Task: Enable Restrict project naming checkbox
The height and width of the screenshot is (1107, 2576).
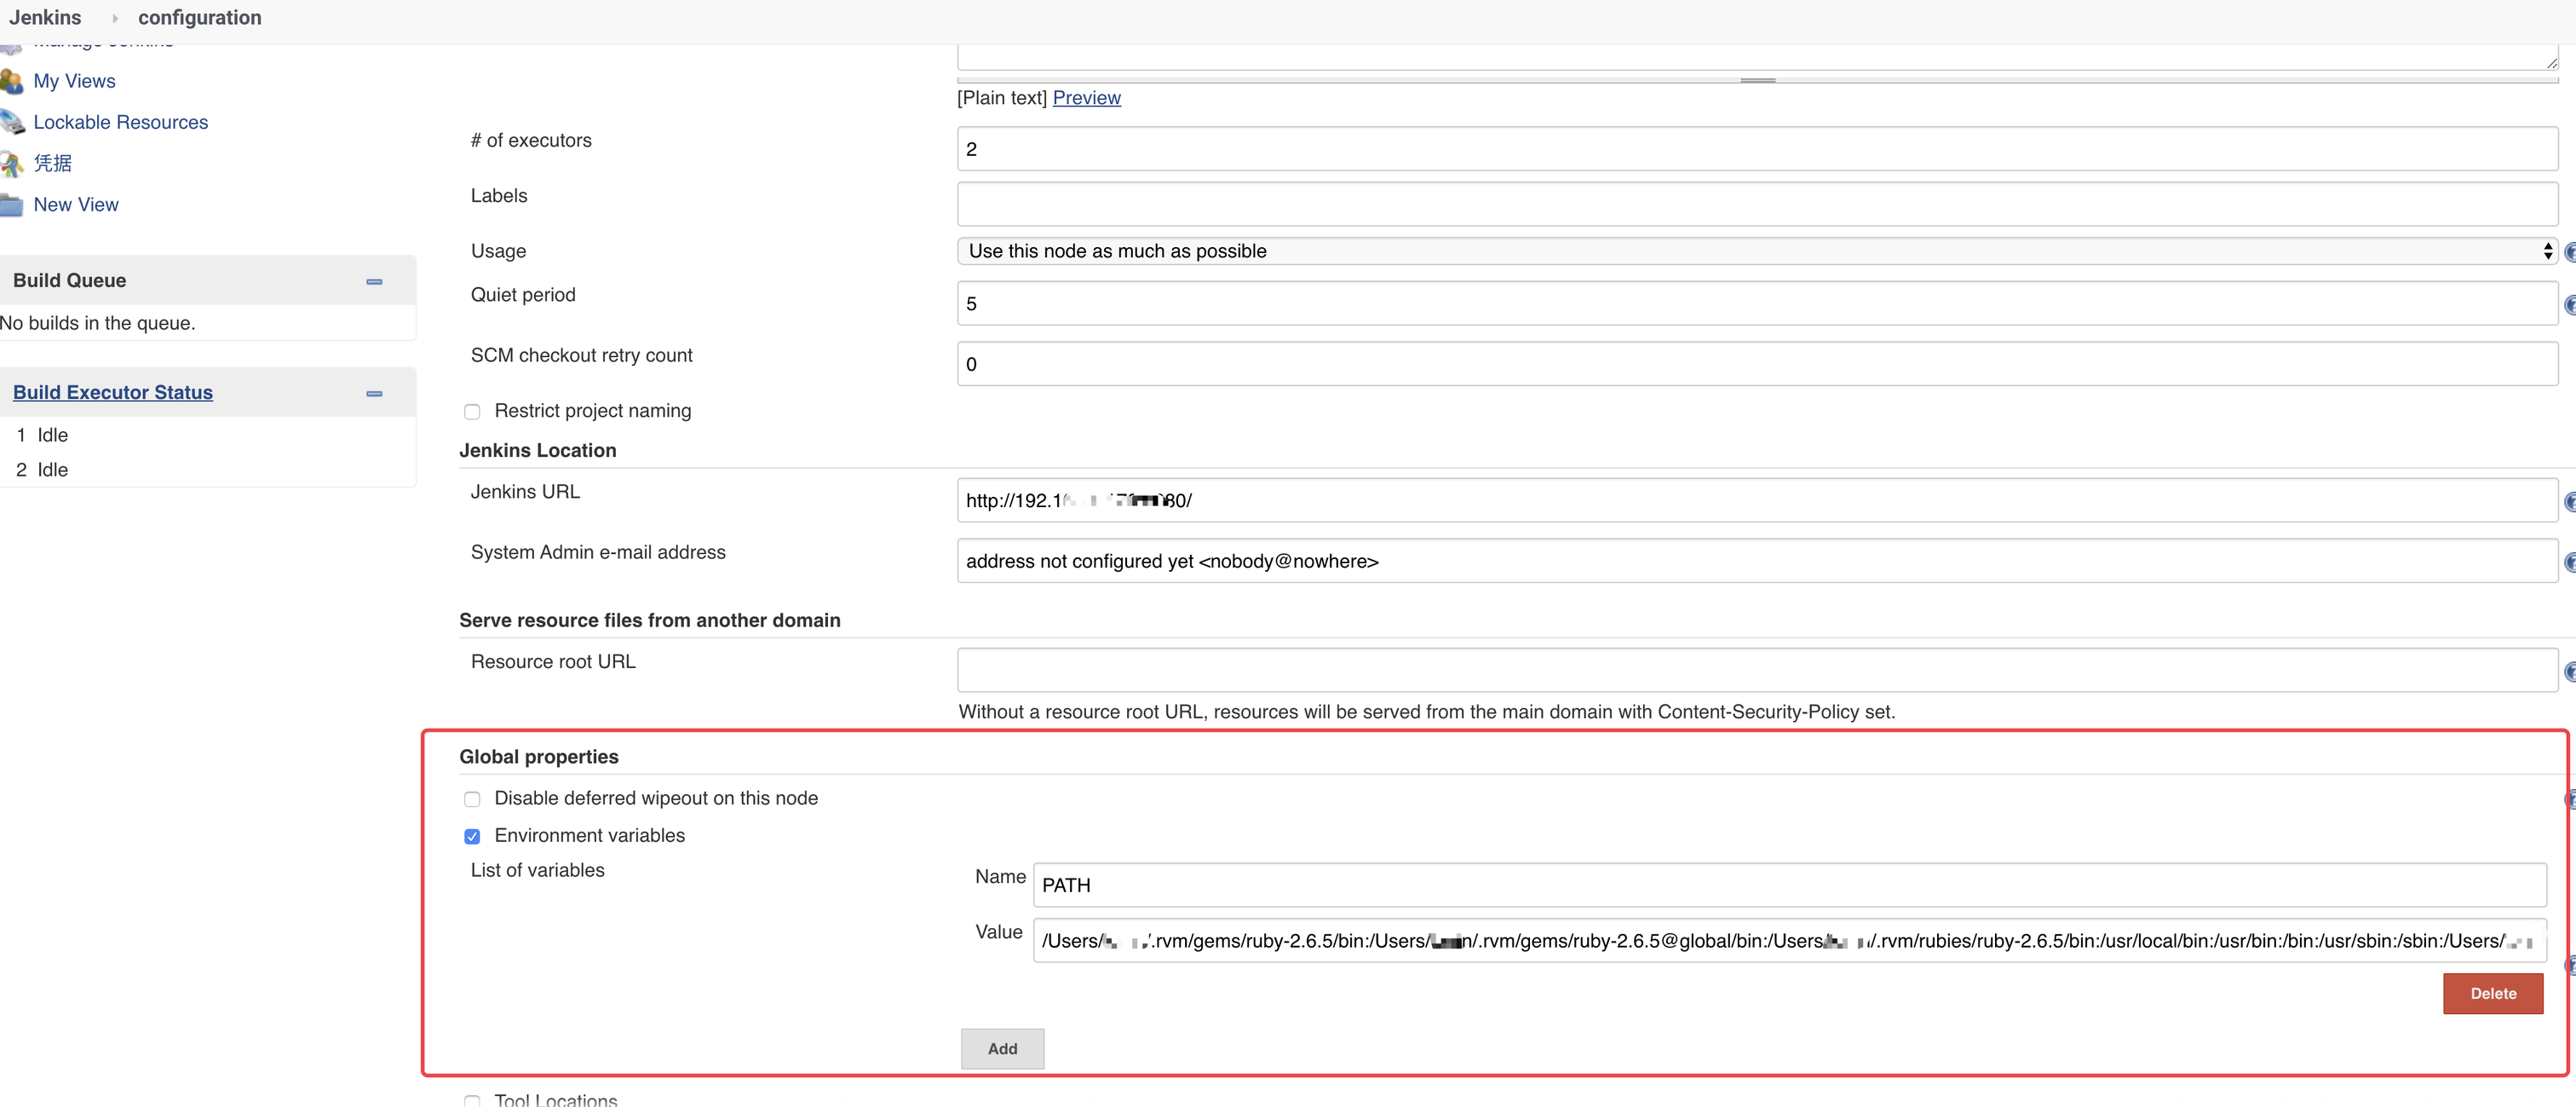Action: pos(472,412)
